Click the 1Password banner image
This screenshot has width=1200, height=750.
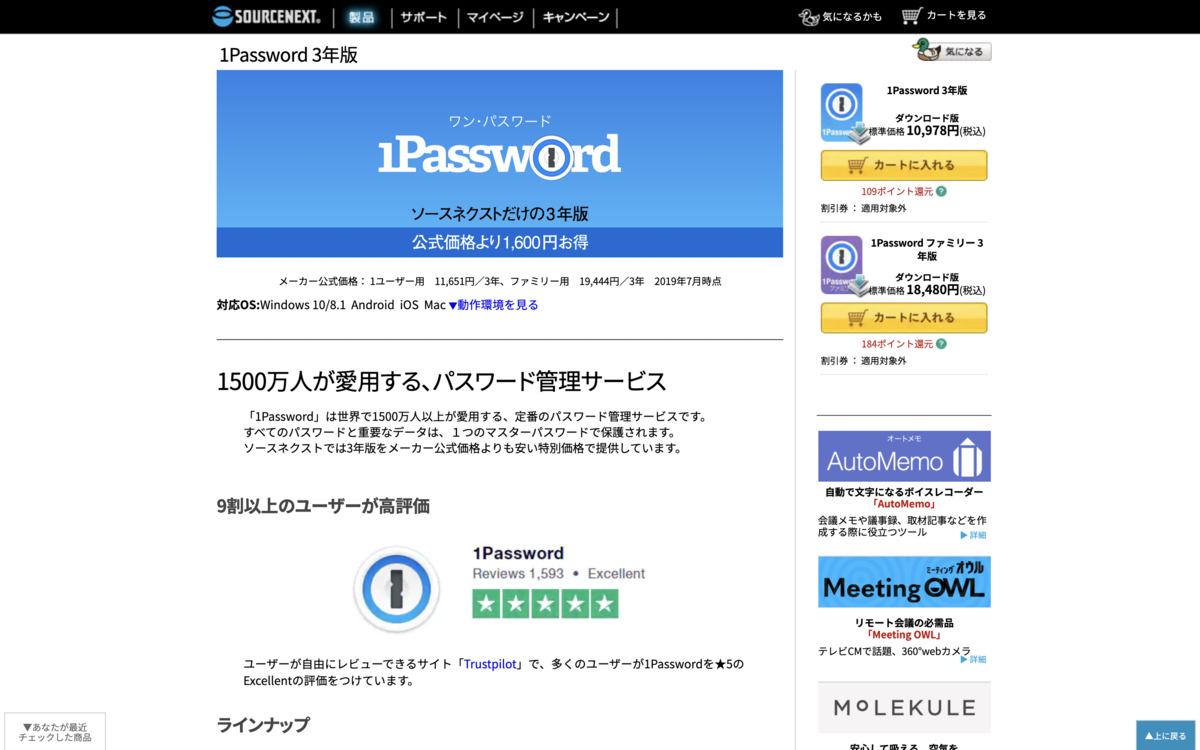500,163
